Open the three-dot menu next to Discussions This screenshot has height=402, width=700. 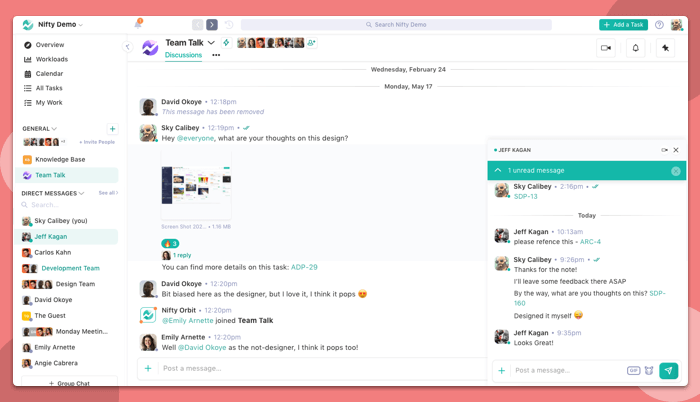click(x=216, y=55)
